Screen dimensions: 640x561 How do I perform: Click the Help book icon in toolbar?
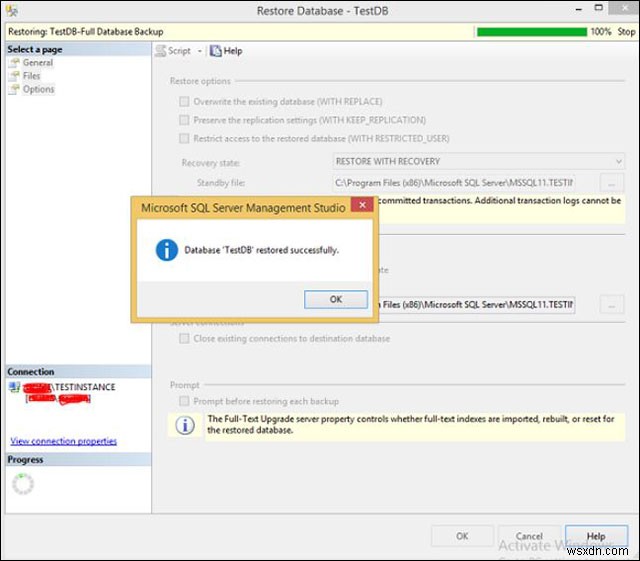tap(216, 51)
